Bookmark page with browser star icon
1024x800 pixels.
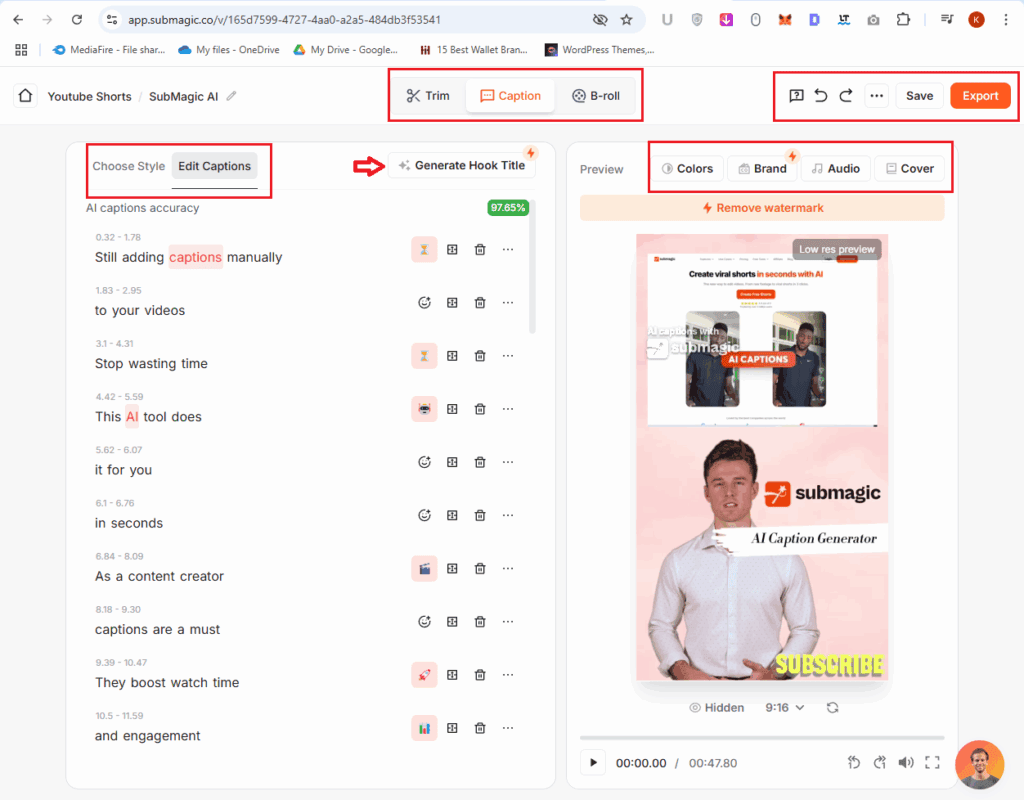(x=627, y=20)
